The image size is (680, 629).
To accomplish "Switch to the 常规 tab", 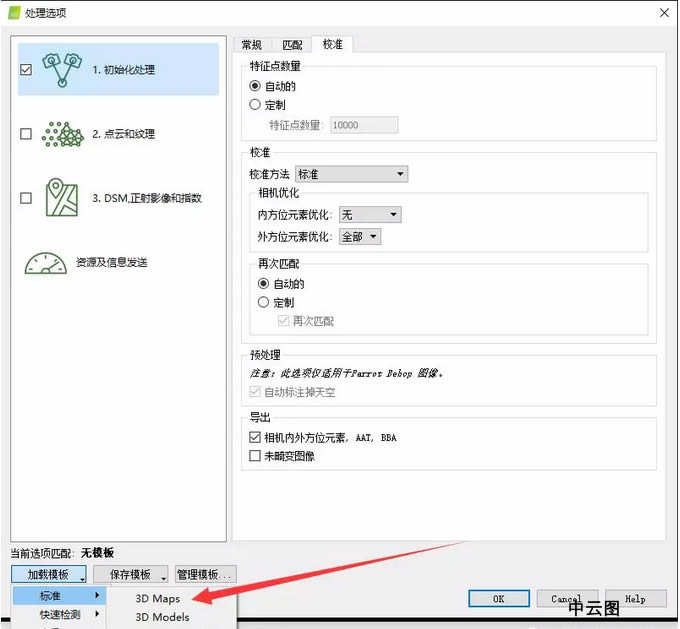I will tap(252, 45).
